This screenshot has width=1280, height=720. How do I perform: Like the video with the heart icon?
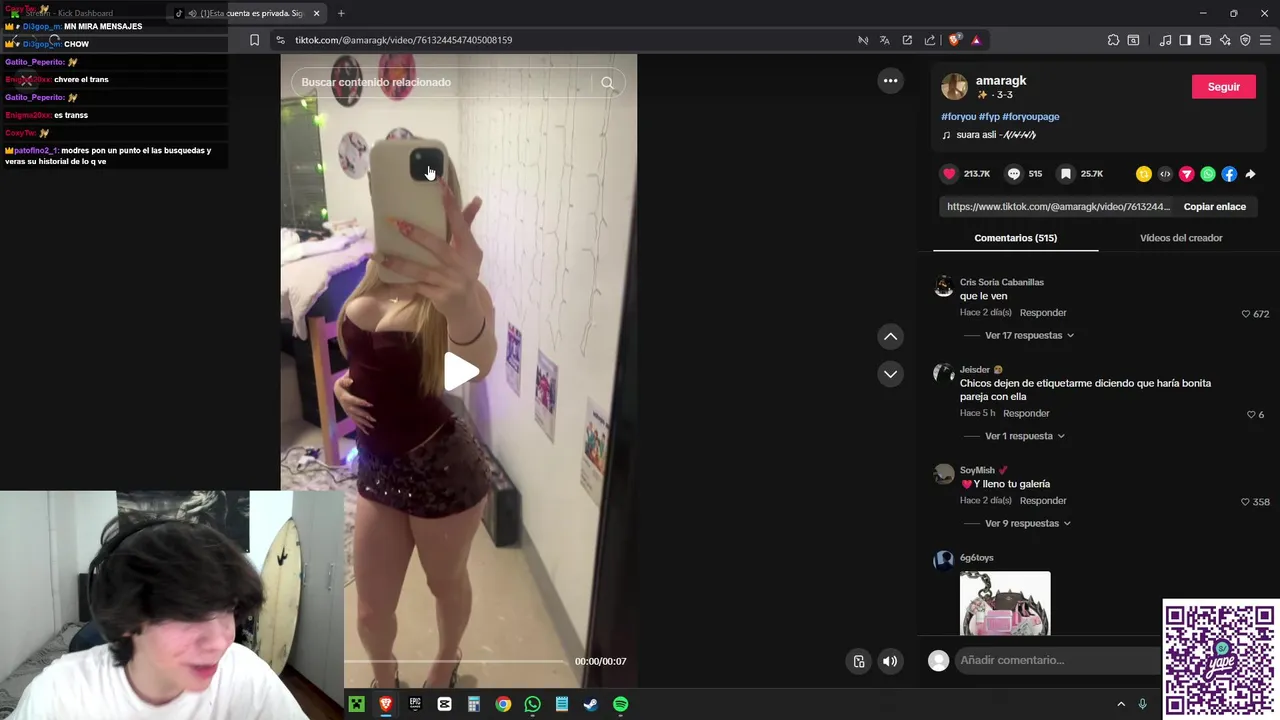point(949,174)
